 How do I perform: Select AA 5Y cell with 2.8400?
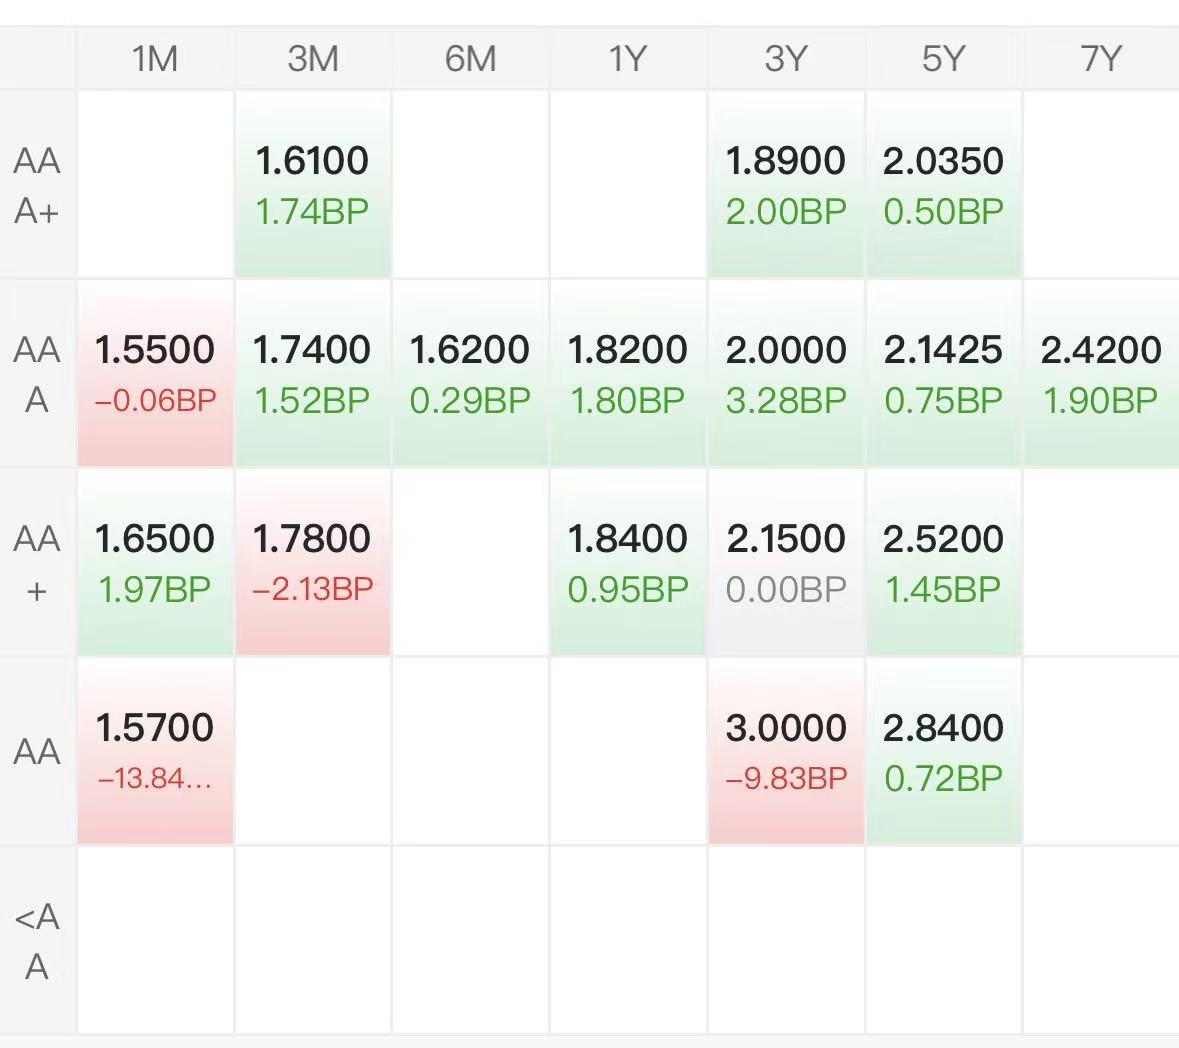tap(943, 751)
